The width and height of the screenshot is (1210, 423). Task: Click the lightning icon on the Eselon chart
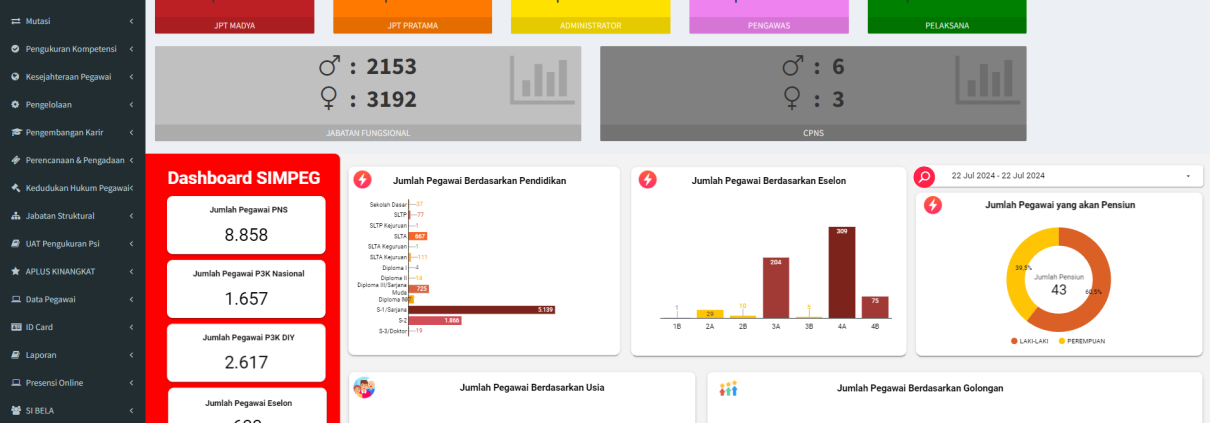click(x=648, y=180)
